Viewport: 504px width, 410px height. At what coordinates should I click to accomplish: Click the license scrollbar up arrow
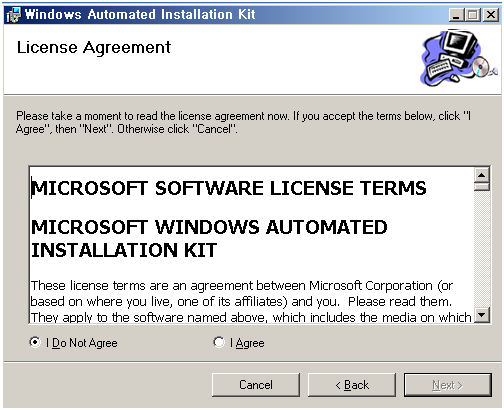pos(481,175)
